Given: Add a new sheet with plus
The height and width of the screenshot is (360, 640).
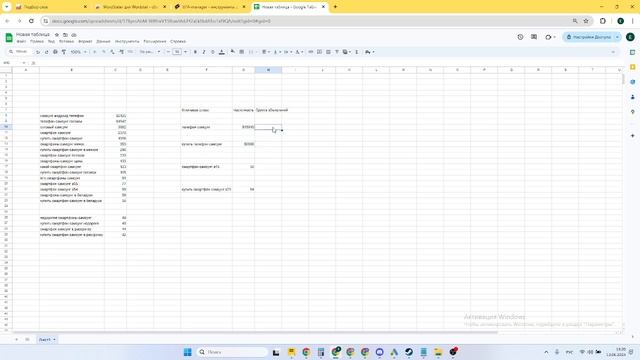Looking at the screenshot, I should tap(17, 339).
